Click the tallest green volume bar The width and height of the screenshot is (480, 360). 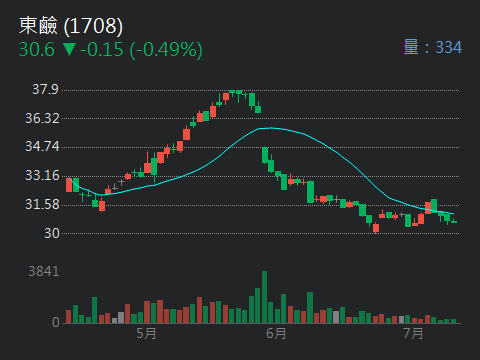pos(264,297)
